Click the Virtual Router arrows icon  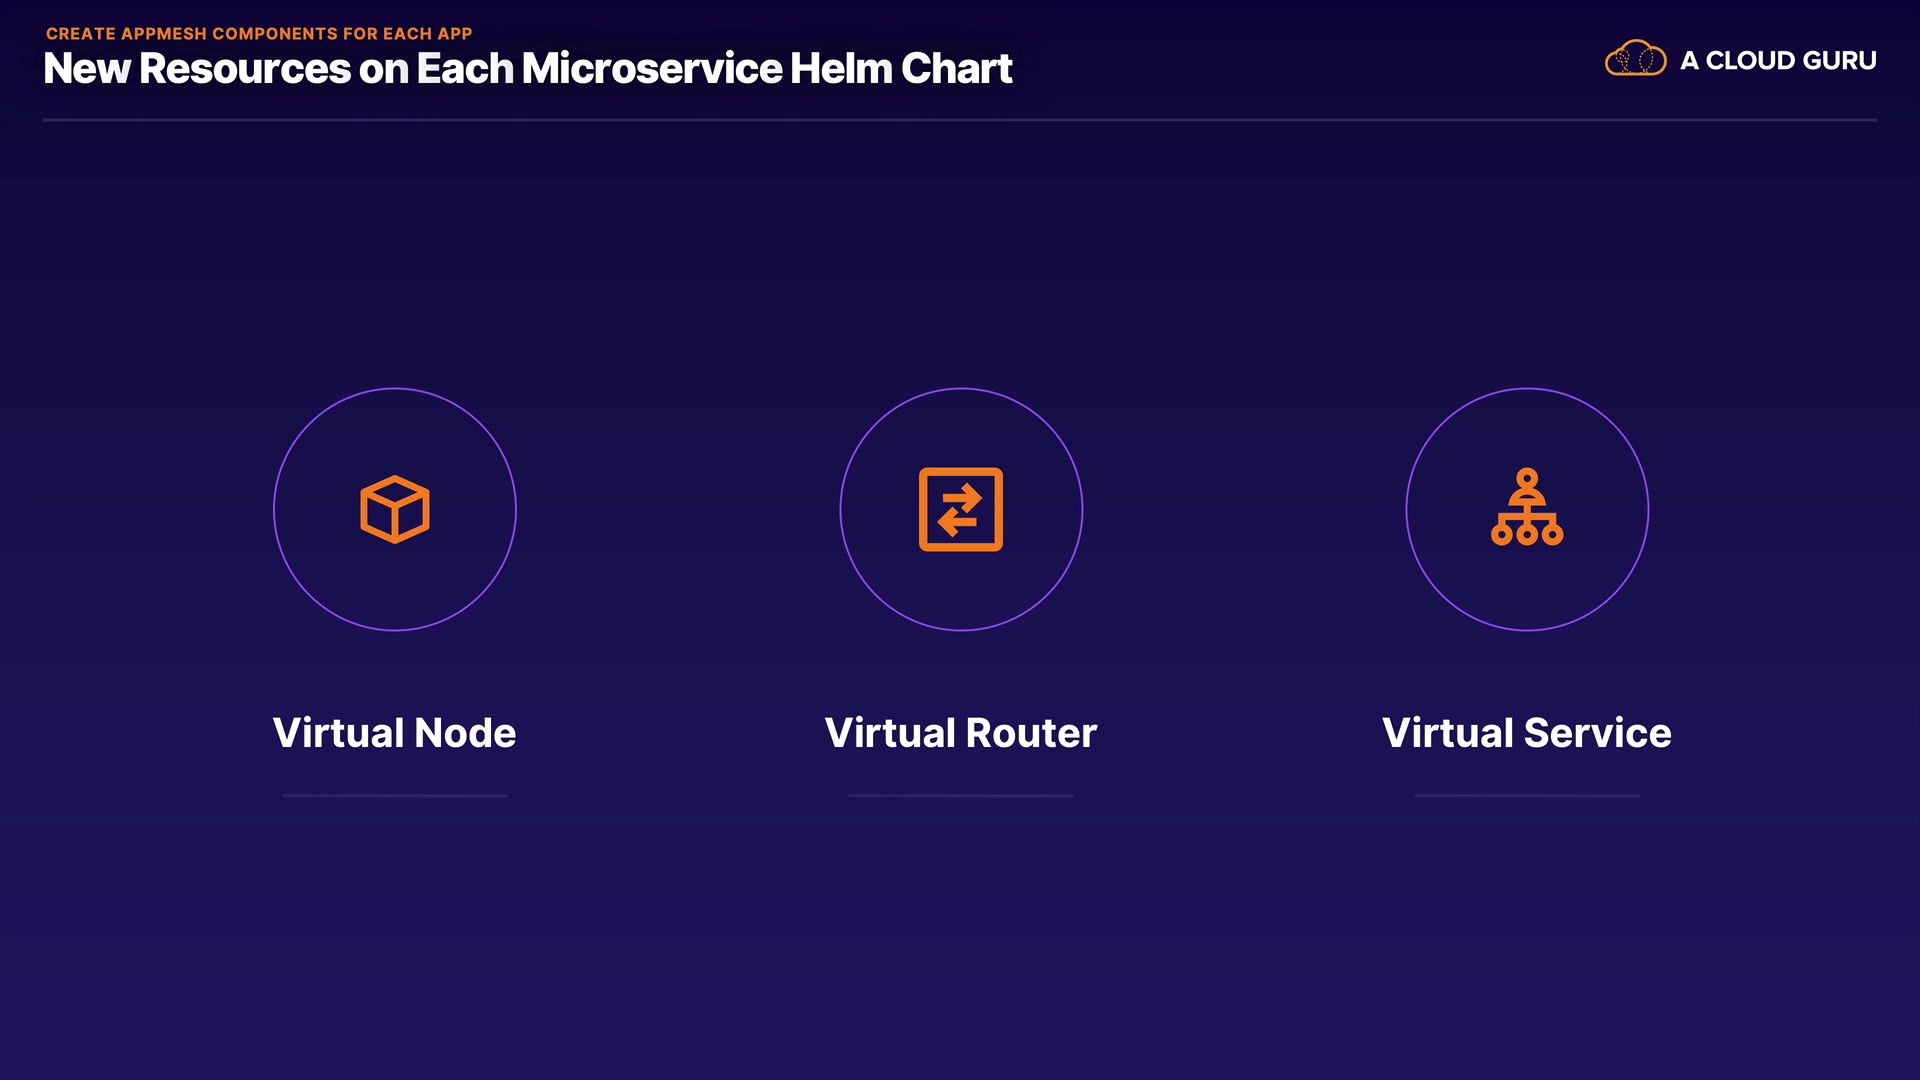[960, 509]
